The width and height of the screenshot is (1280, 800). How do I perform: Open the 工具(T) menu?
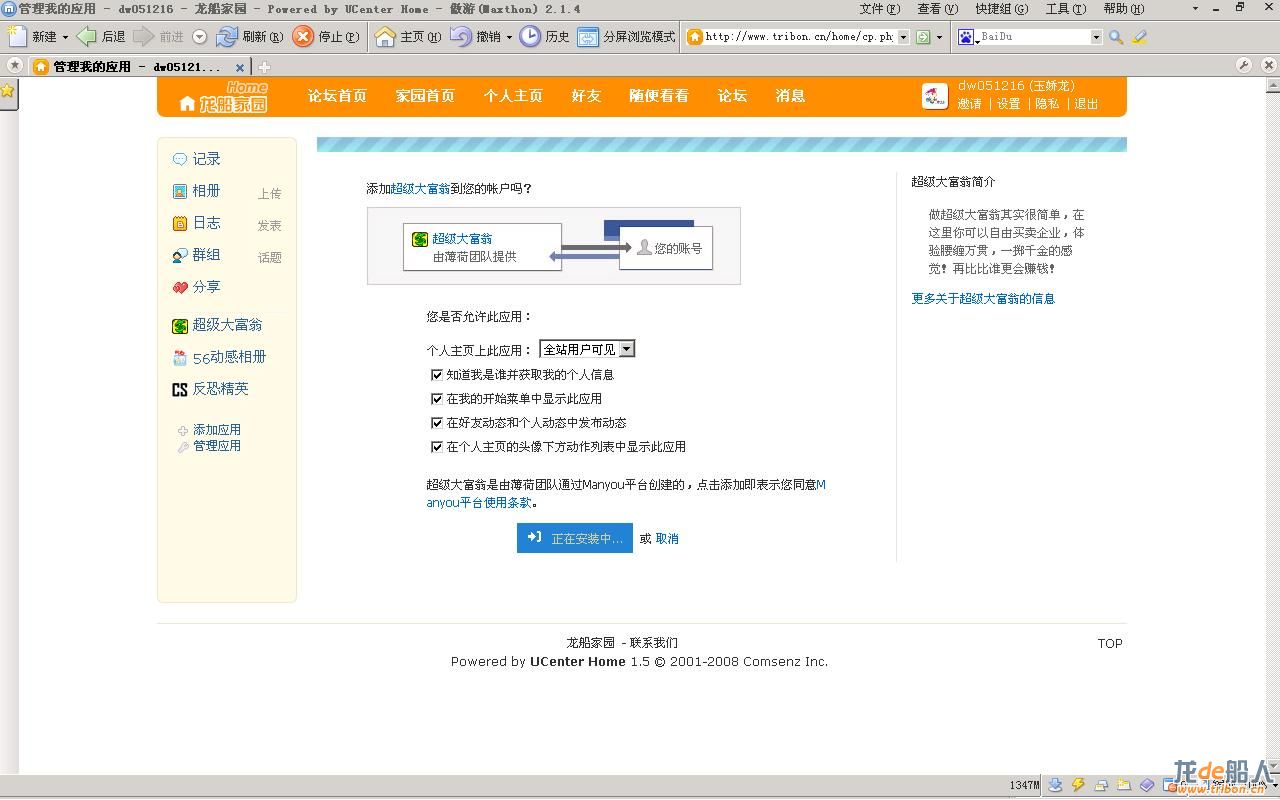point(1065,9)
